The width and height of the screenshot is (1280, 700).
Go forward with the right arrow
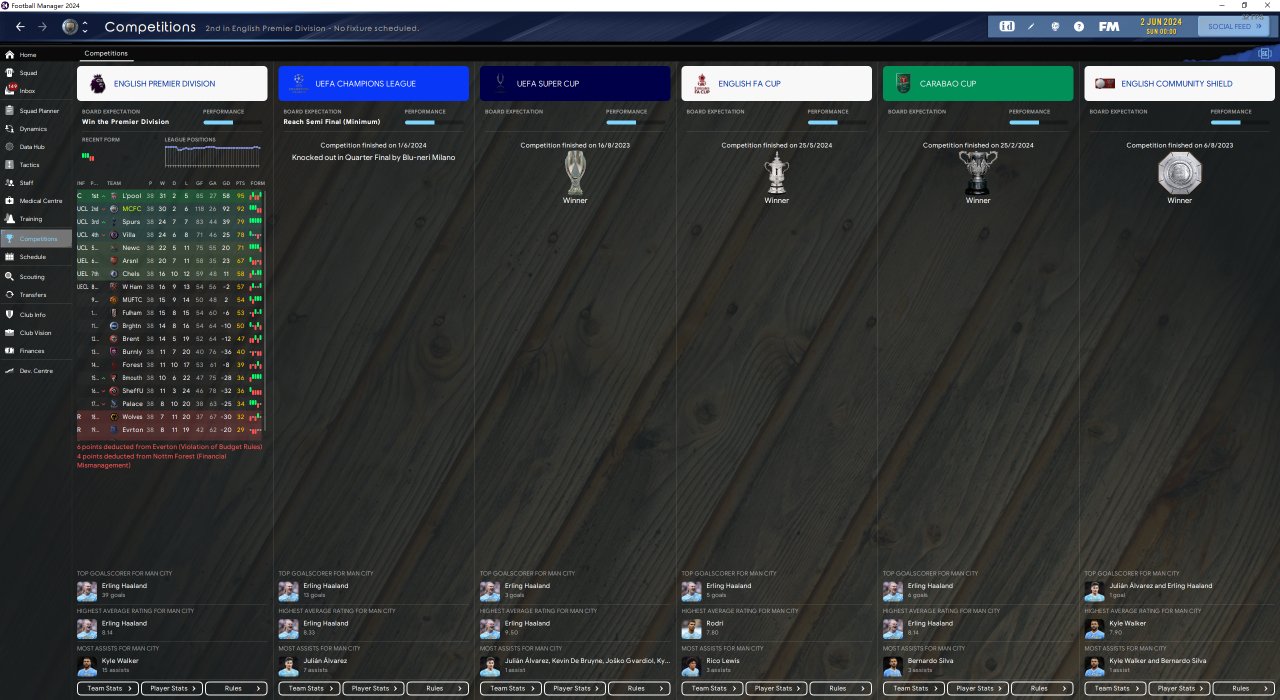point(42,27)
